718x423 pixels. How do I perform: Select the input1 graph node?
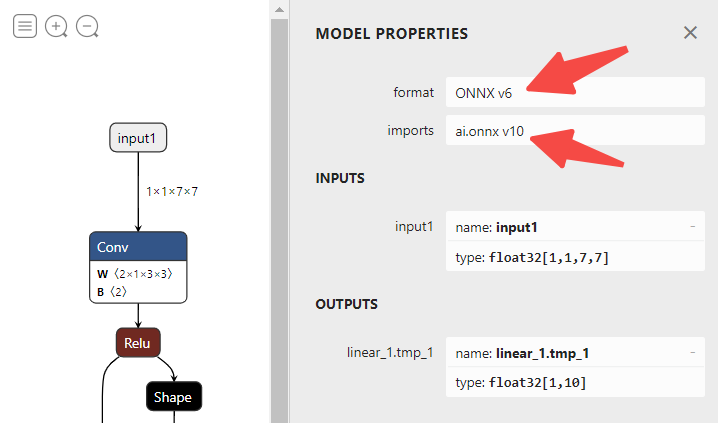click(137, 138)
